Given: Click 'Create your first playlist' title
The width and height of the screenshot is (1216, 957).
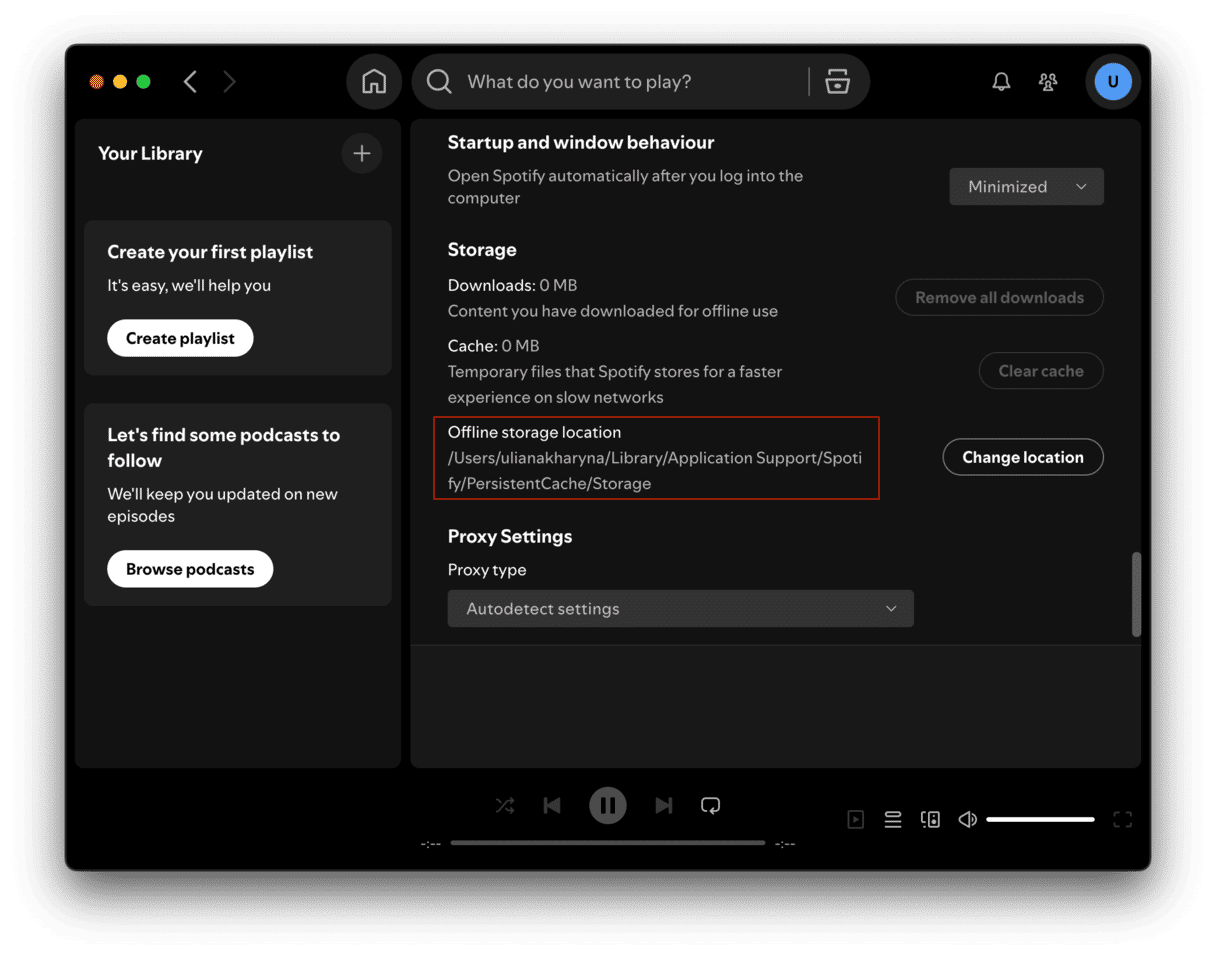Looking at the screenshot, I should [210, 252].
